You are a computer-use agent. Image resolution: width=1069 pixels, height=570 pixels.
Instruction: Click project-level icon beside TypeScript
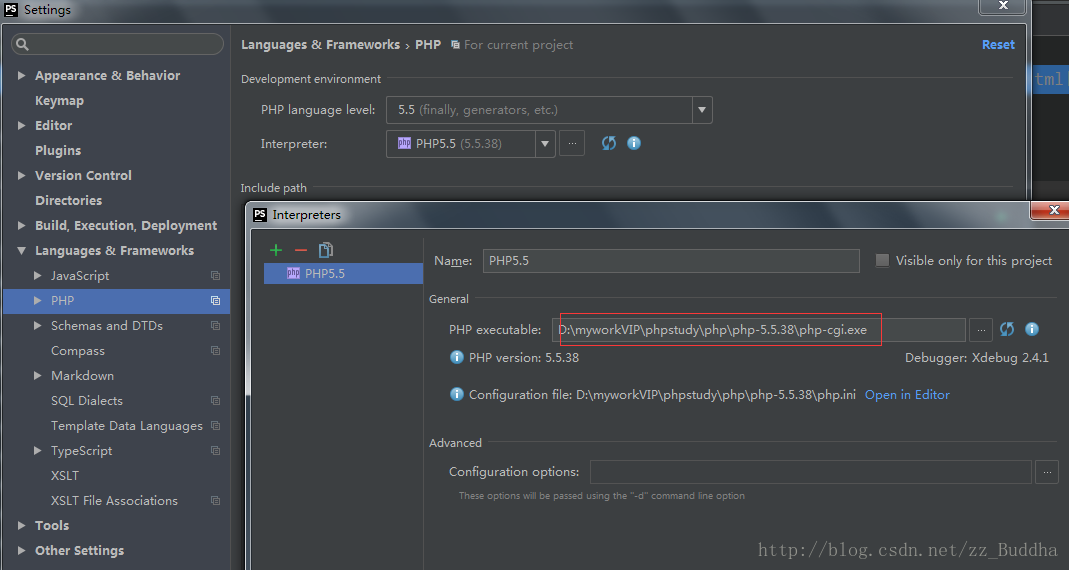point(215,451)
